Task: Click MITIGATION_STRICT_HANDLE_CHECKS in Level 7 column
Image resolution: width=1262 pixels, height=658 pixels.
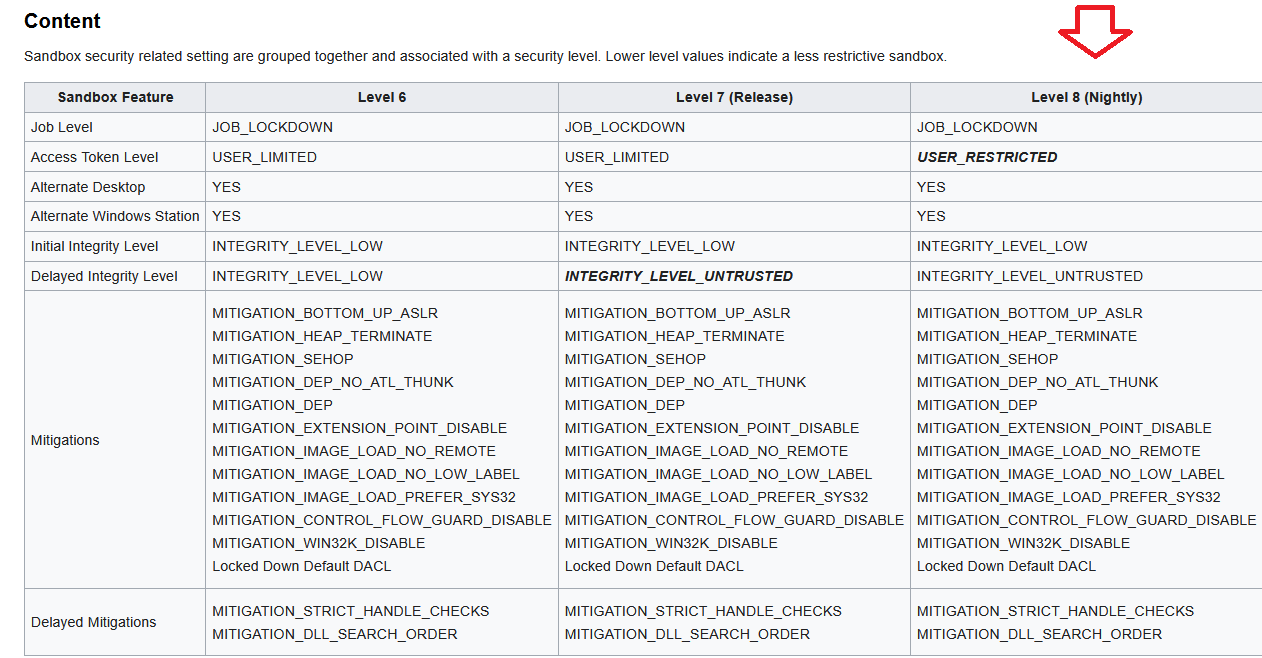Action: pyautogui.click(x=703, y=611)
